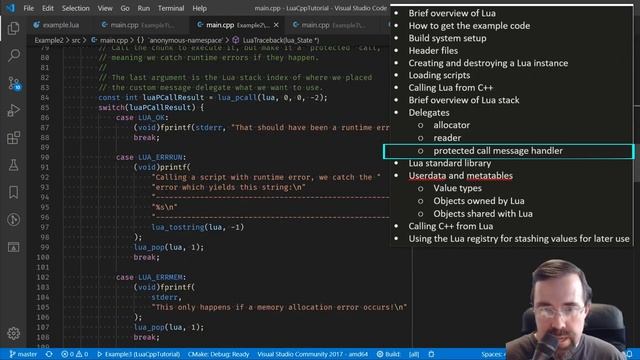
Task: Click line number 84 in the gutter
Action: pos(44,98)
